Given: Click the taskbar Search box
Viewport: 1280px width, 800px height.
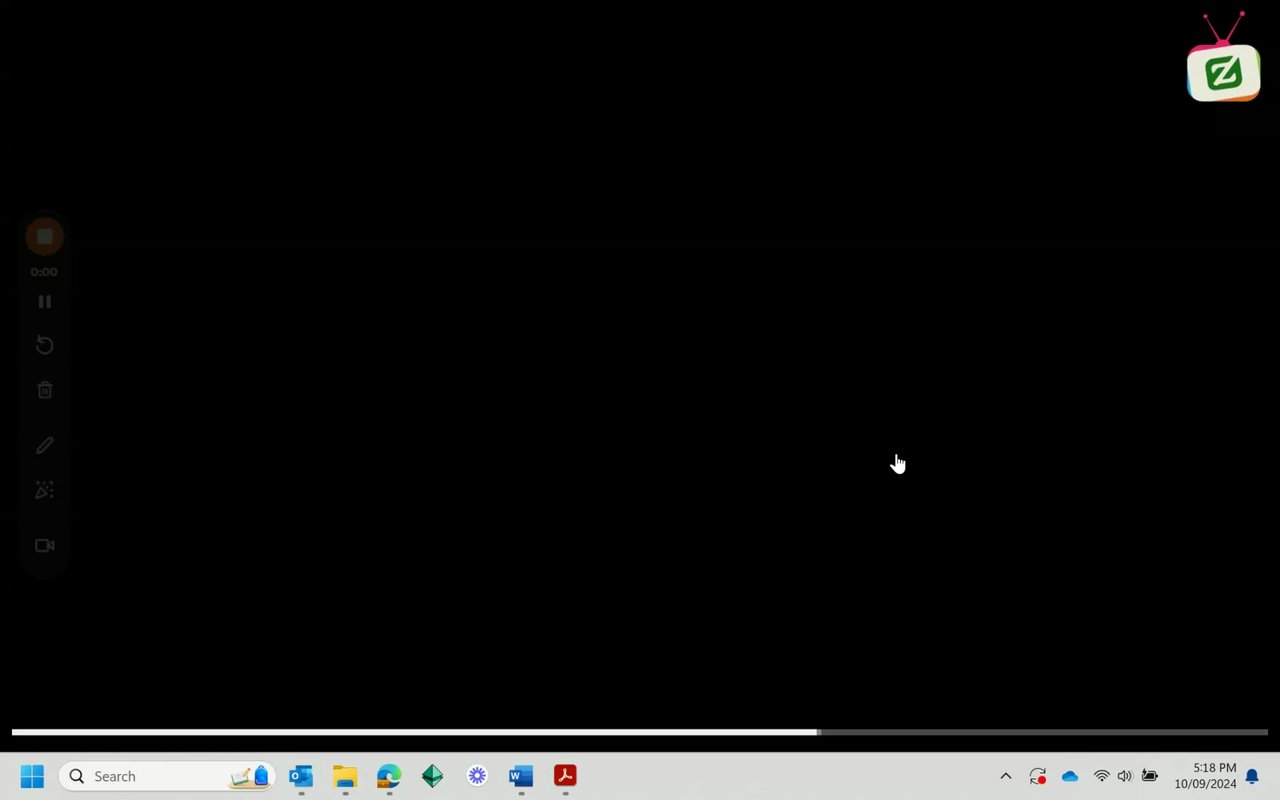Looking at the screenshot, I should 167,776.
